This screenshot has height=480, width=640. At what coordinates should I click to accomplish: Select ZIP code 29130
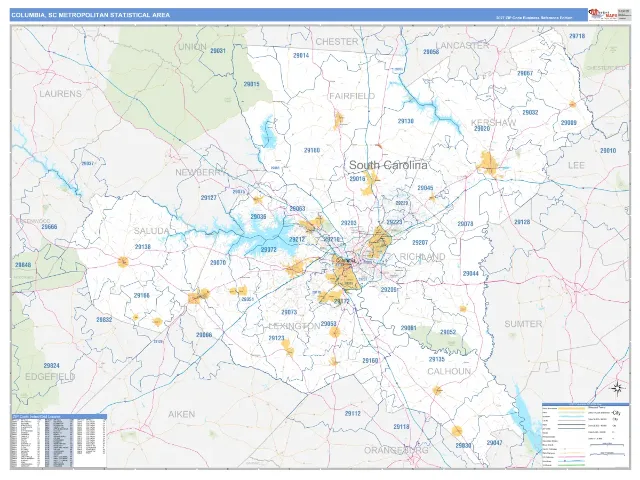coord(406,121)
